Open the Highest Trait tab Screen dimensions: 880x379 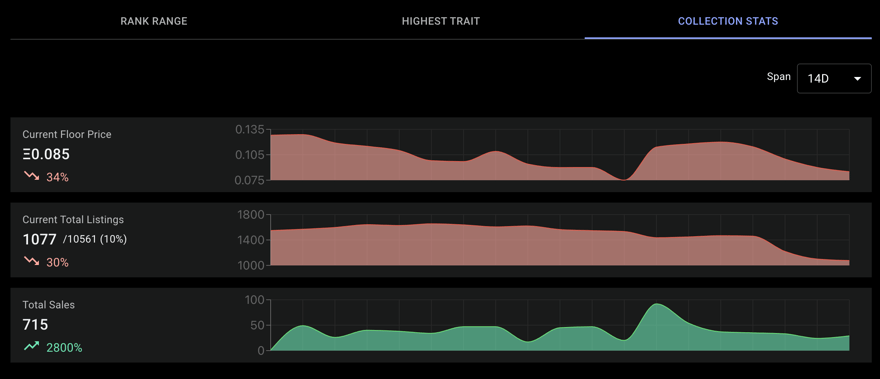441,21
